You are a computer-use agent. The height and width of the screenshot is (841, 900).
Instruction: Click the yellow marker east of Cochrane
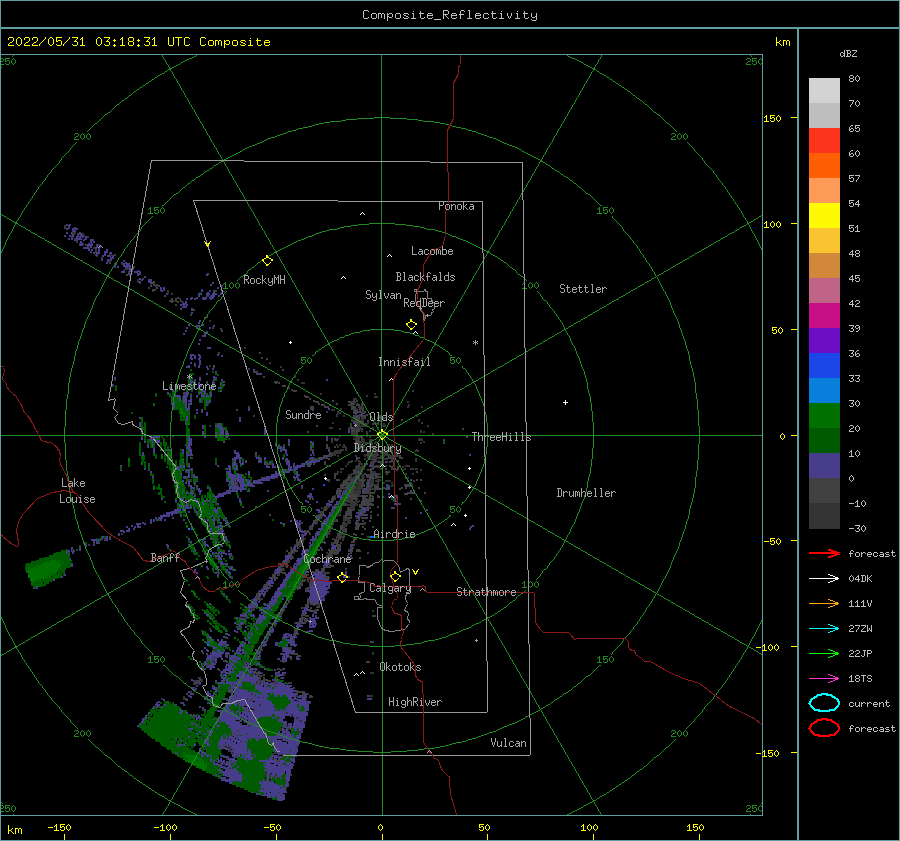[x=342, y=577]
